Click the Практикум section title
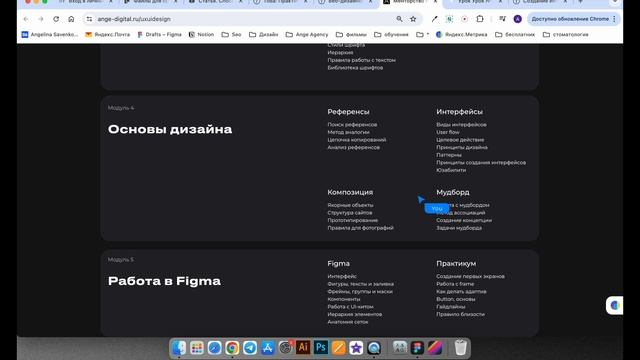Image resolution: width=640 pixels, height=360 pixels. (456, 264)
